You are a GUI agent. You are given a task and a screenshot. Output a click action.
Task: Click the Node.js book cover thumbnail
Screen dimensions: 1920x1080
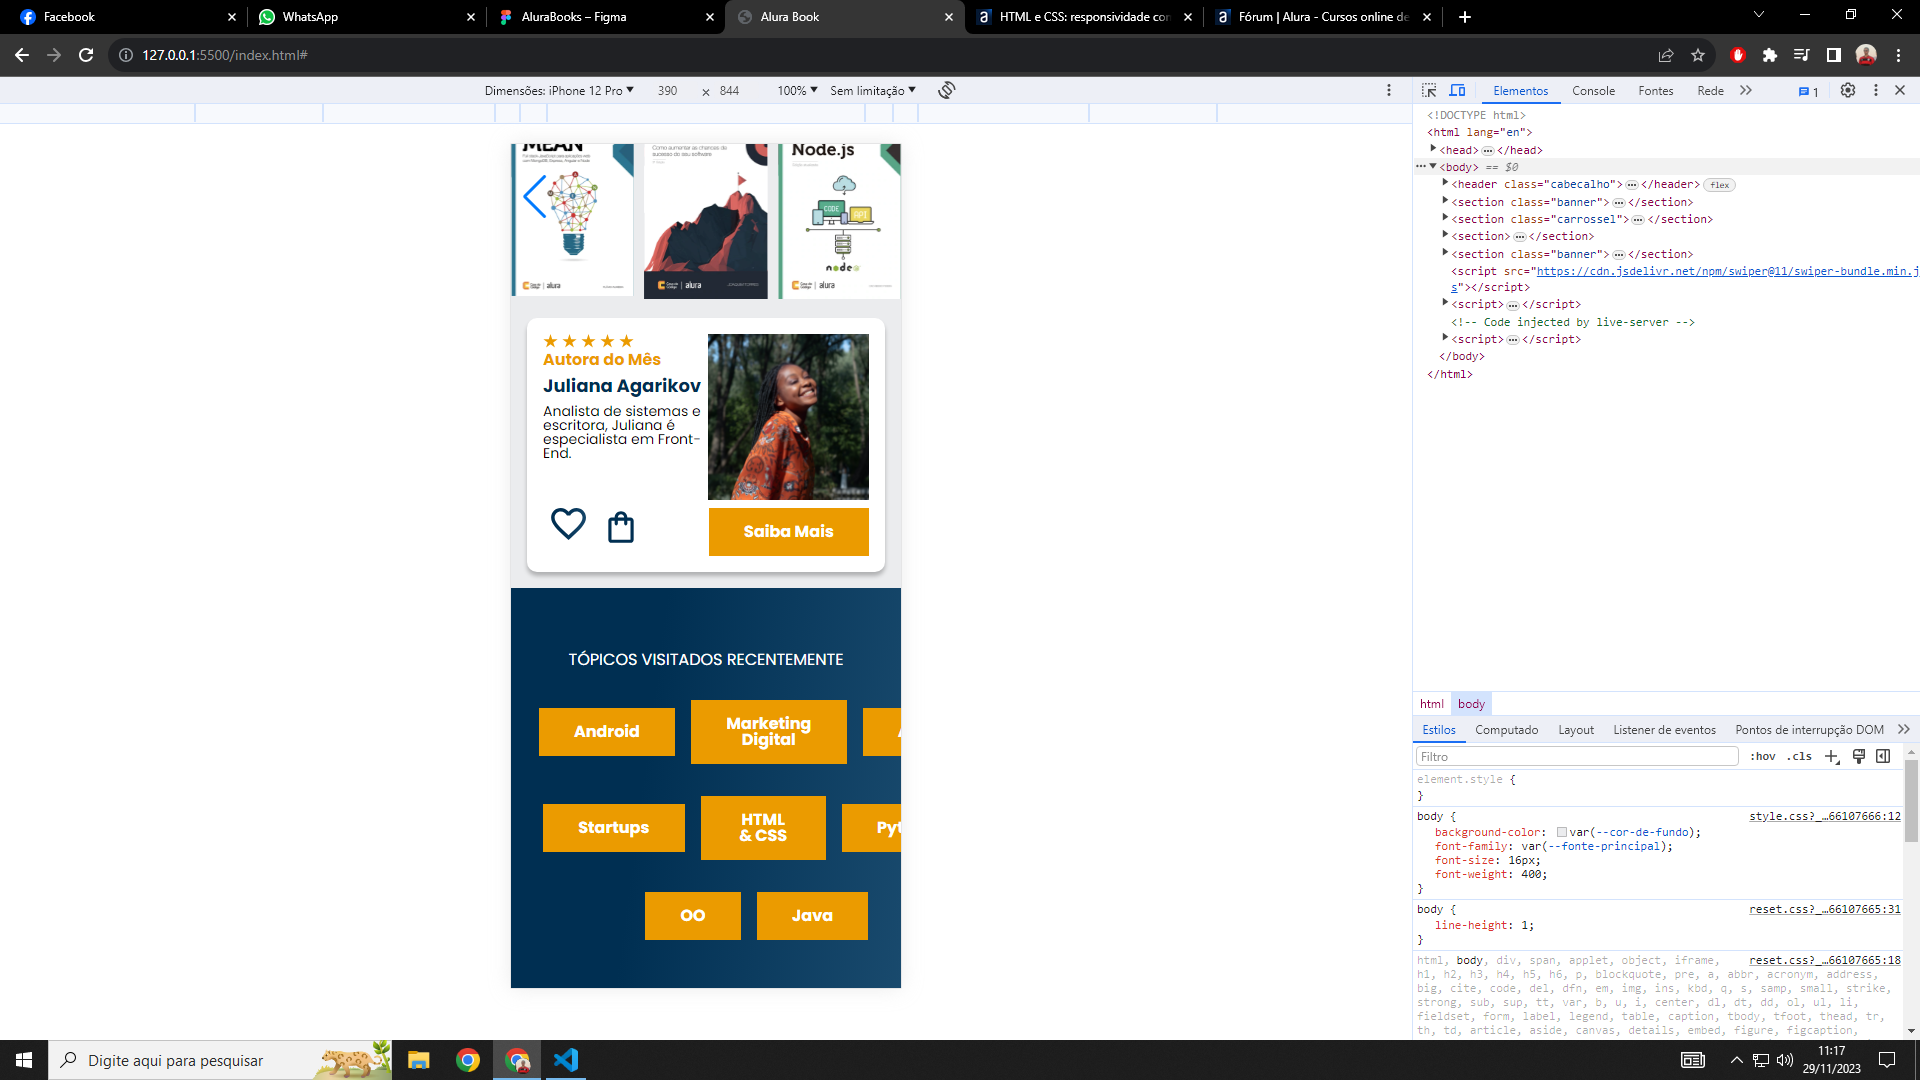coord(840,220)
